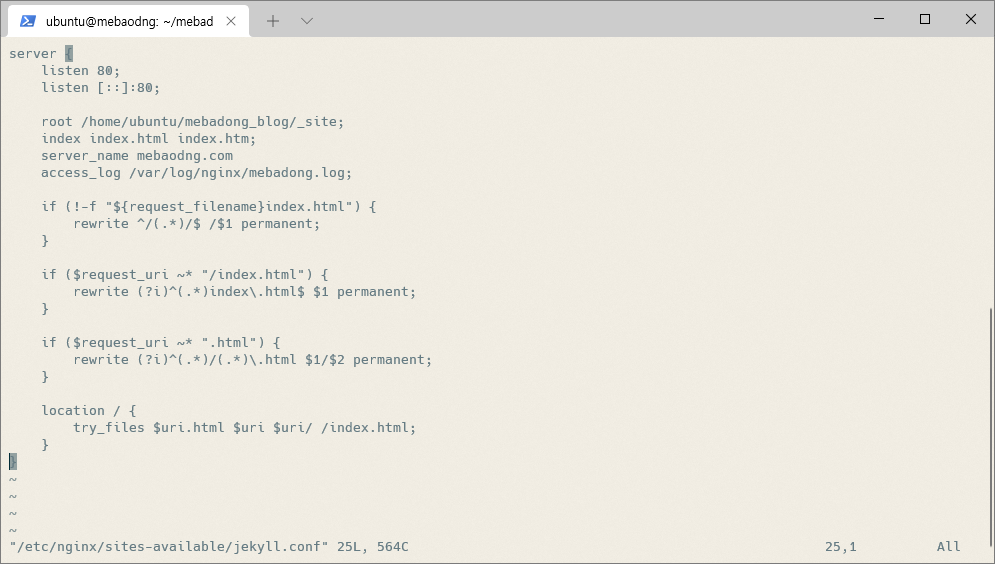Click the '25L, 564C' status text
The image size is (995, 564).
372,547
